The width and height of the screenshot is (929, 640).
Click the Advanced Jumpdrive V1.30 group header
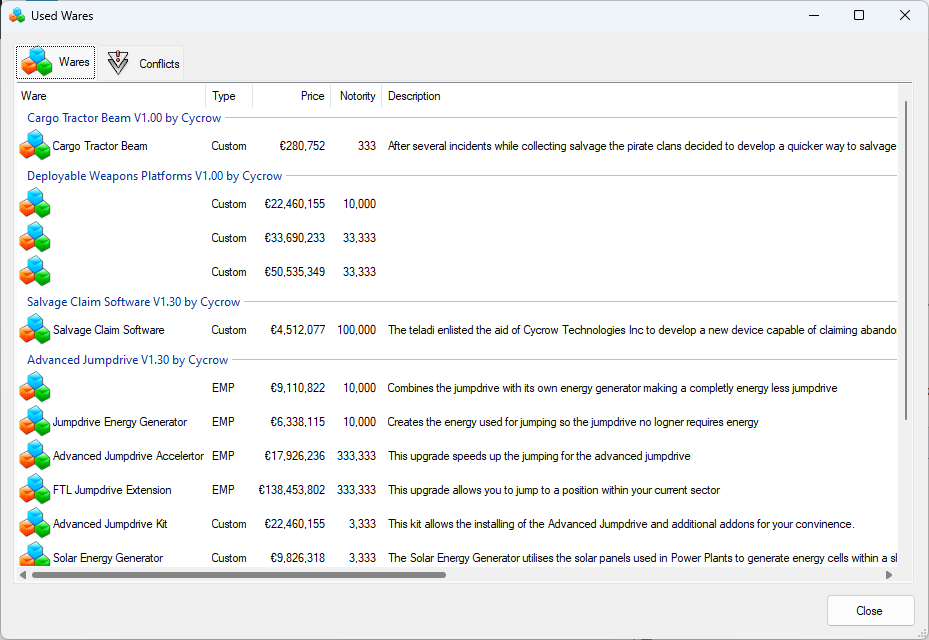pyautogui.click(x=127, y=360)
